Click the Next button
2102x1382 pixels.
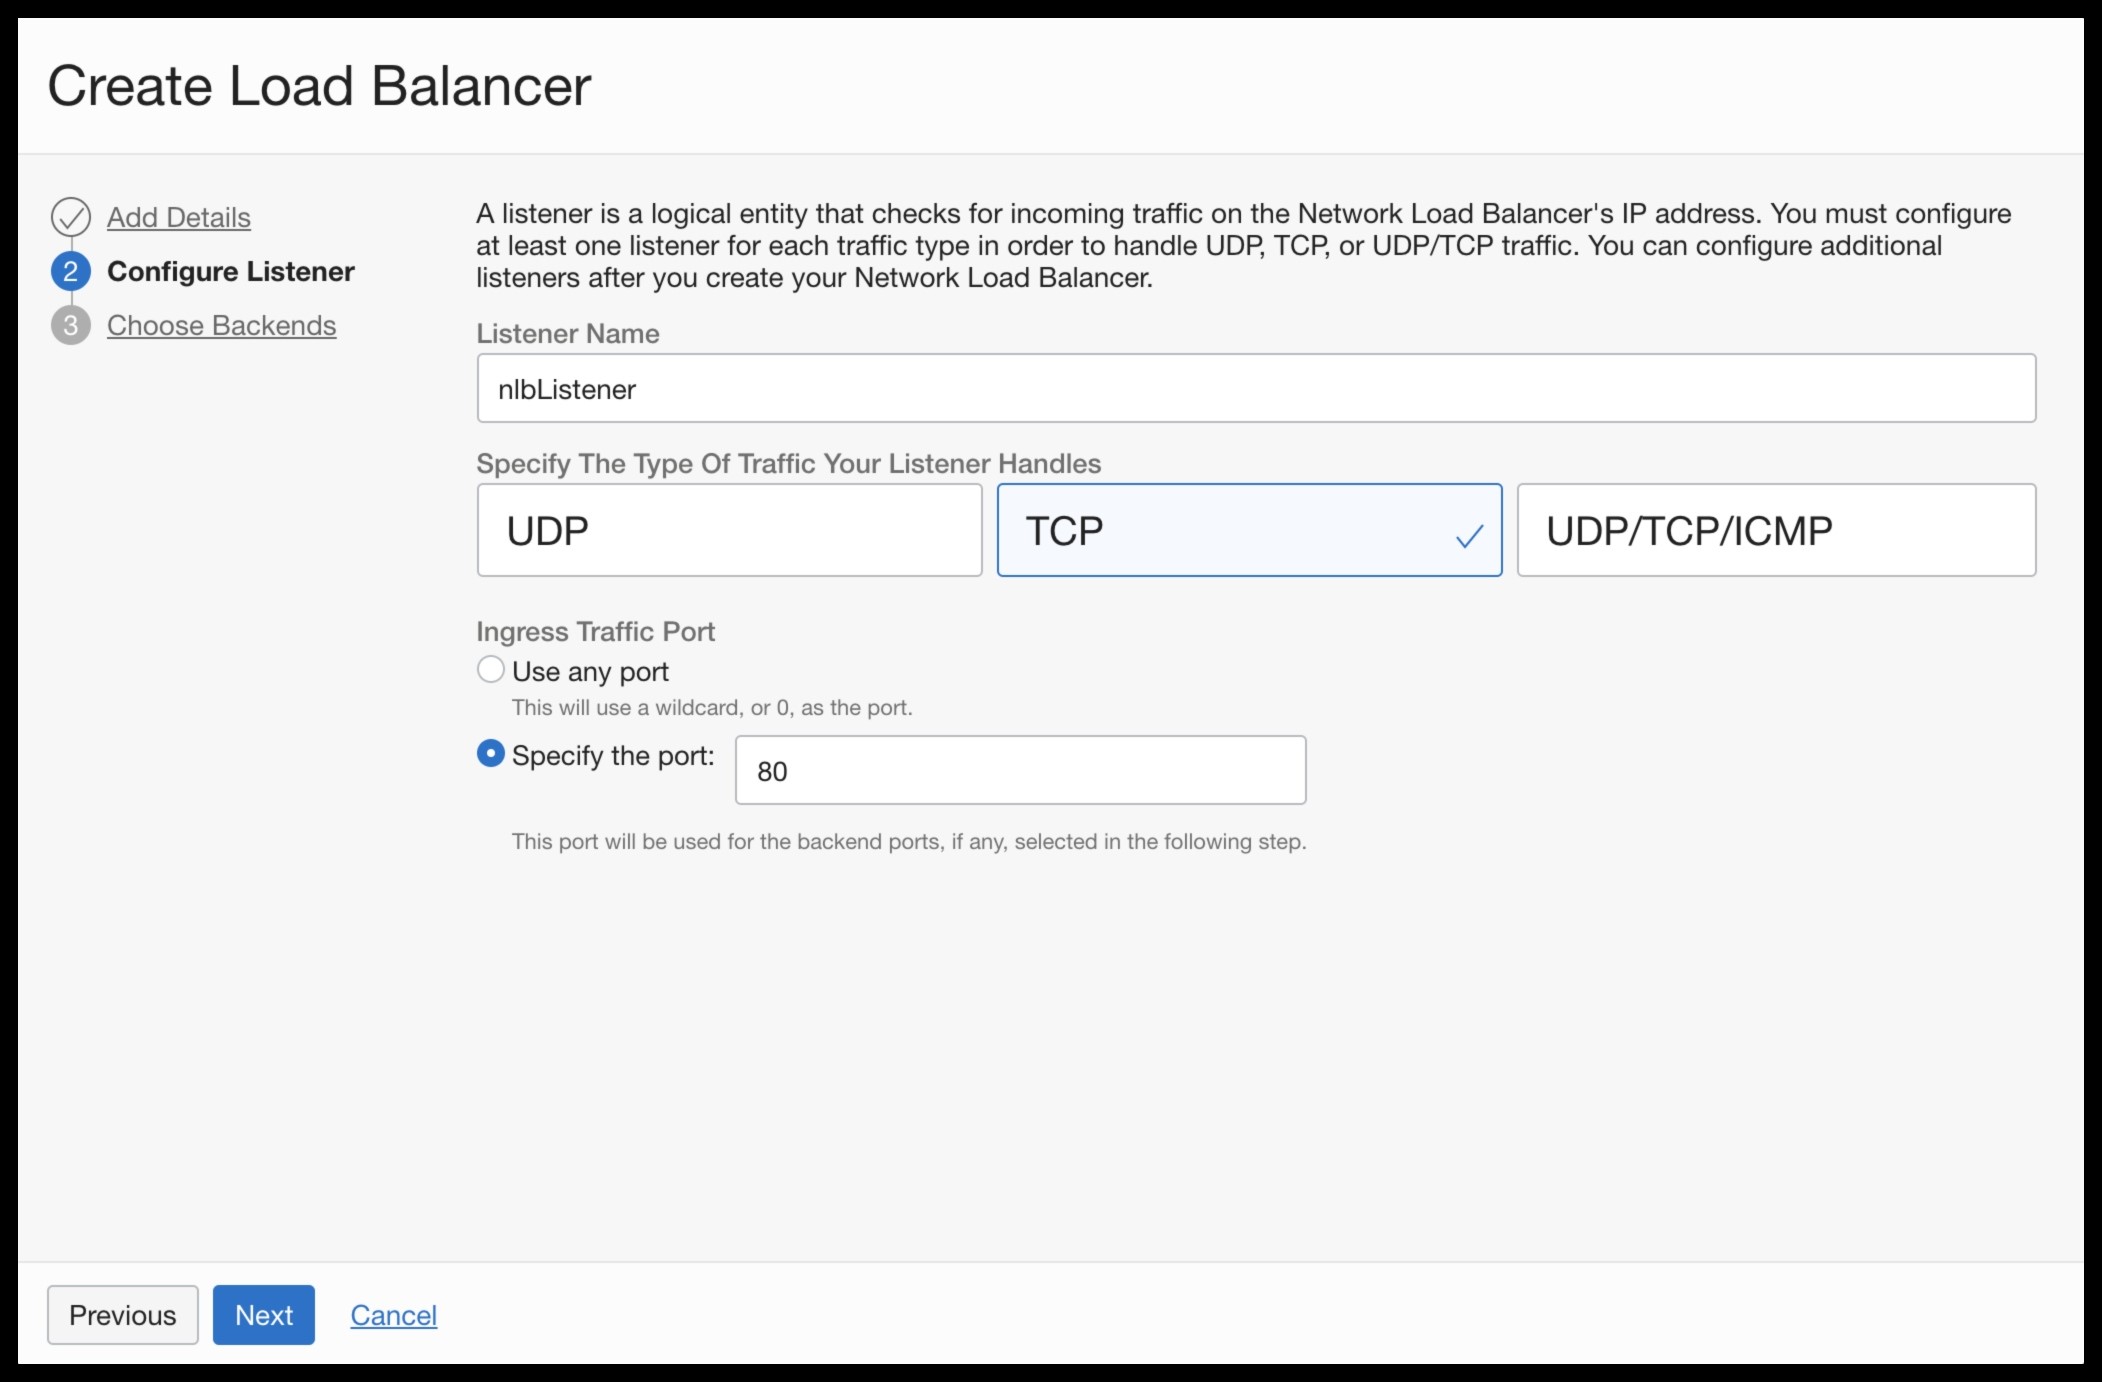click(x=263, y=1315)
